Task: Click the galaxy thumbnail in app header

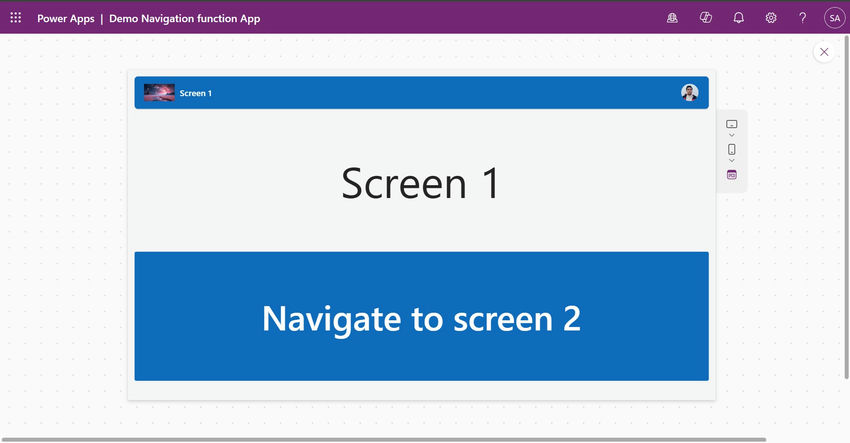Action: click(x=159, y=93)
